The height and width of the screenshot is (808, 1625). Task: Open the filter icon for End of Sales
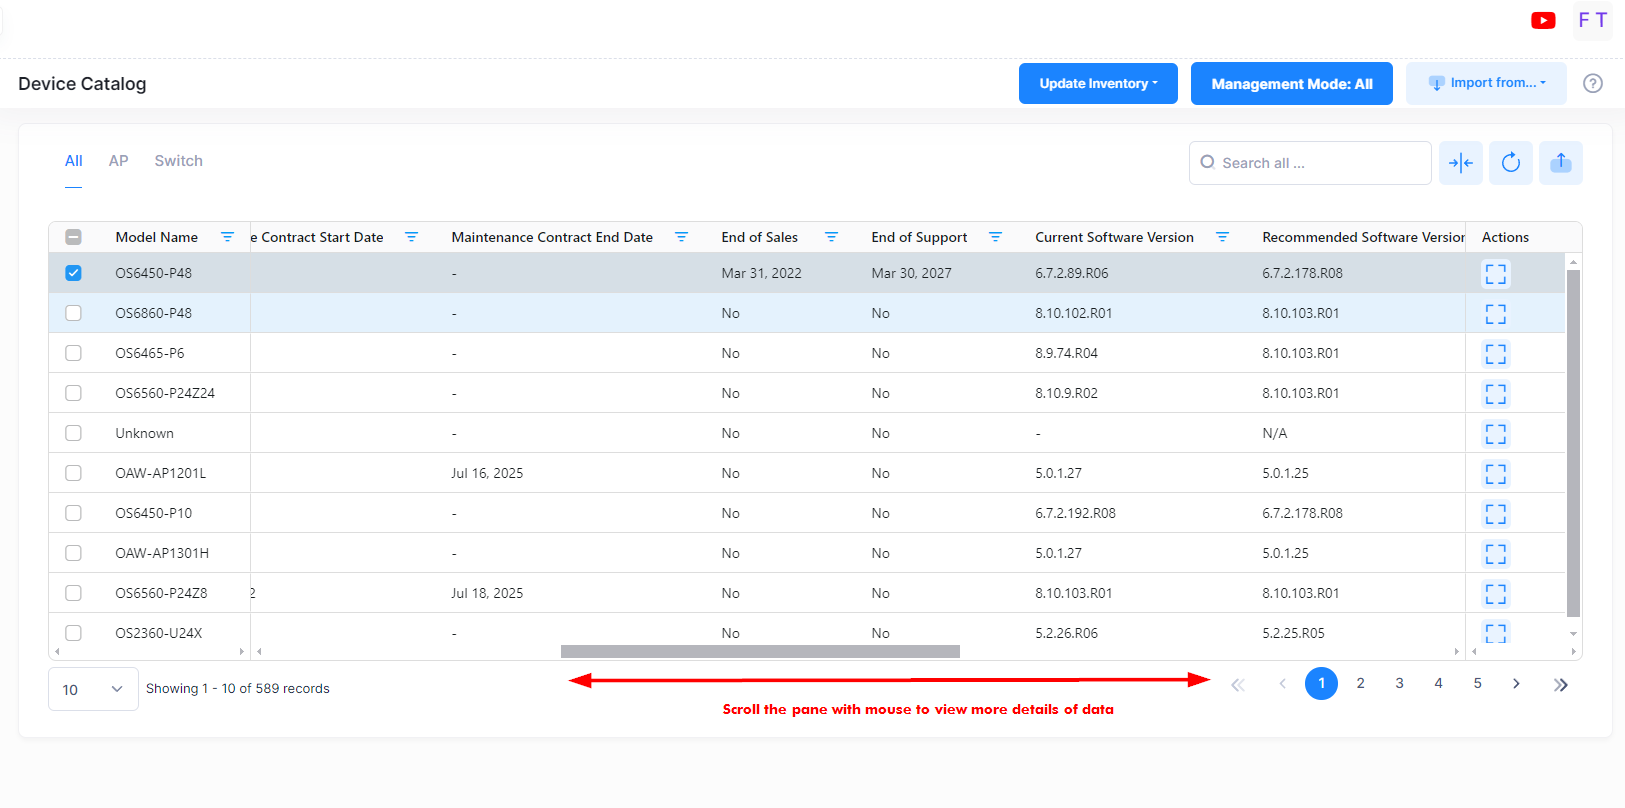(x=831, y=237)
